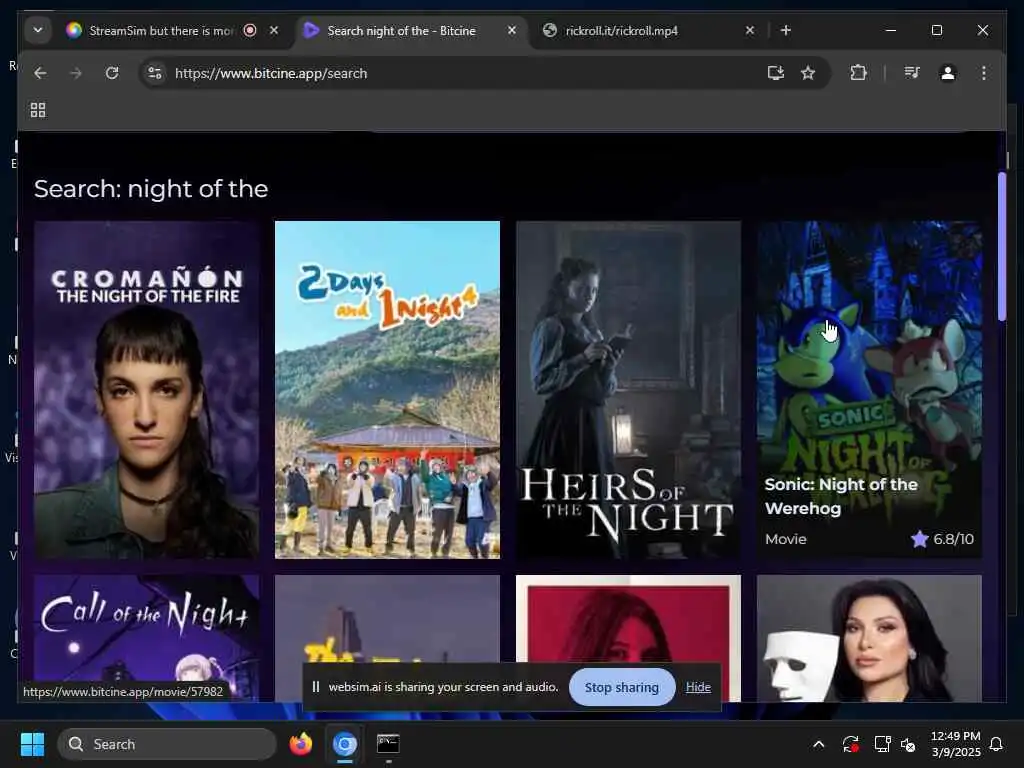Hide the screen sharing notification bar
Screen dimensions: 1024x768
pyautogui.click(x=698, y=687)
